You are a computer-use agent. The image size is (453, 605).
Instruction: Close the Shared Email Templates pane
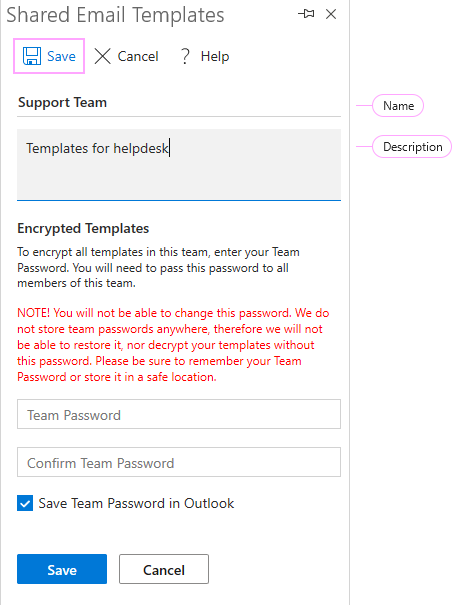[x=331, y=14]
